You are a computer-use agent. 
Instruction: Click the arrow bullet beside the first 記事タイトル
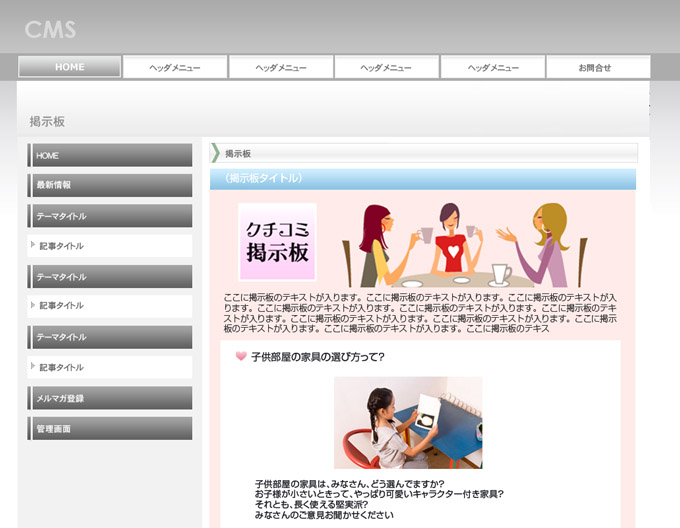tap(33, 245)
